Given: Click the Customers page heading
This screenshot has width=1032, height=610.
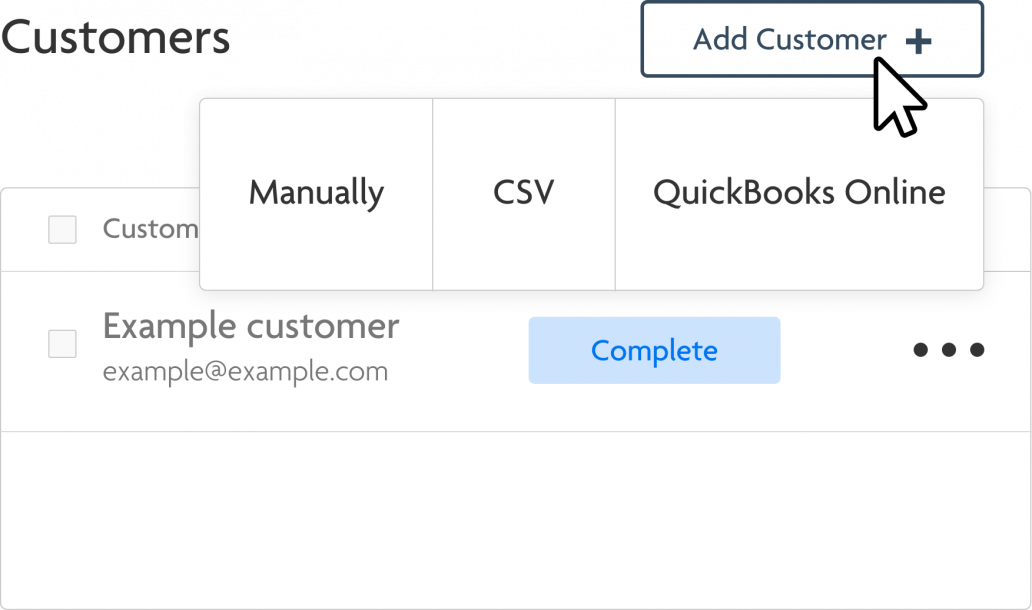Looking at the screenshot, I should 115,38.
